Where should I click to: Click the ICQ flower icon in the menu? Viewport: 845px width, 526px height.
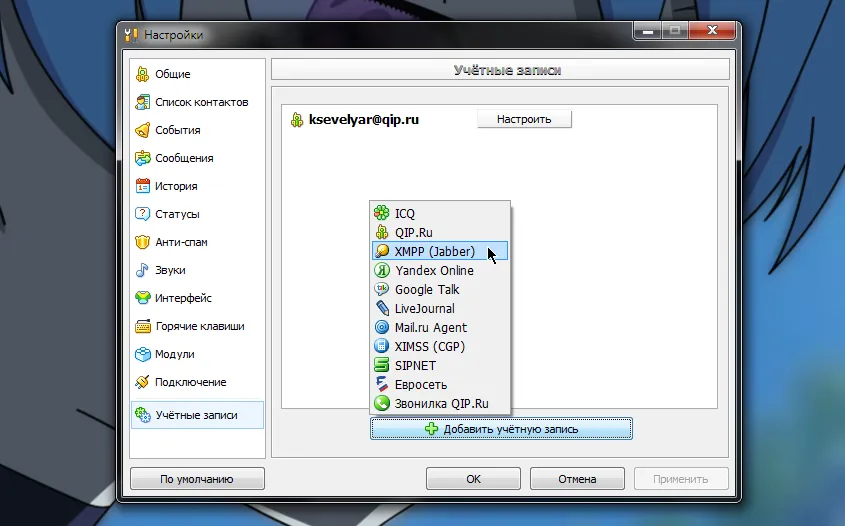click(382, 213)
